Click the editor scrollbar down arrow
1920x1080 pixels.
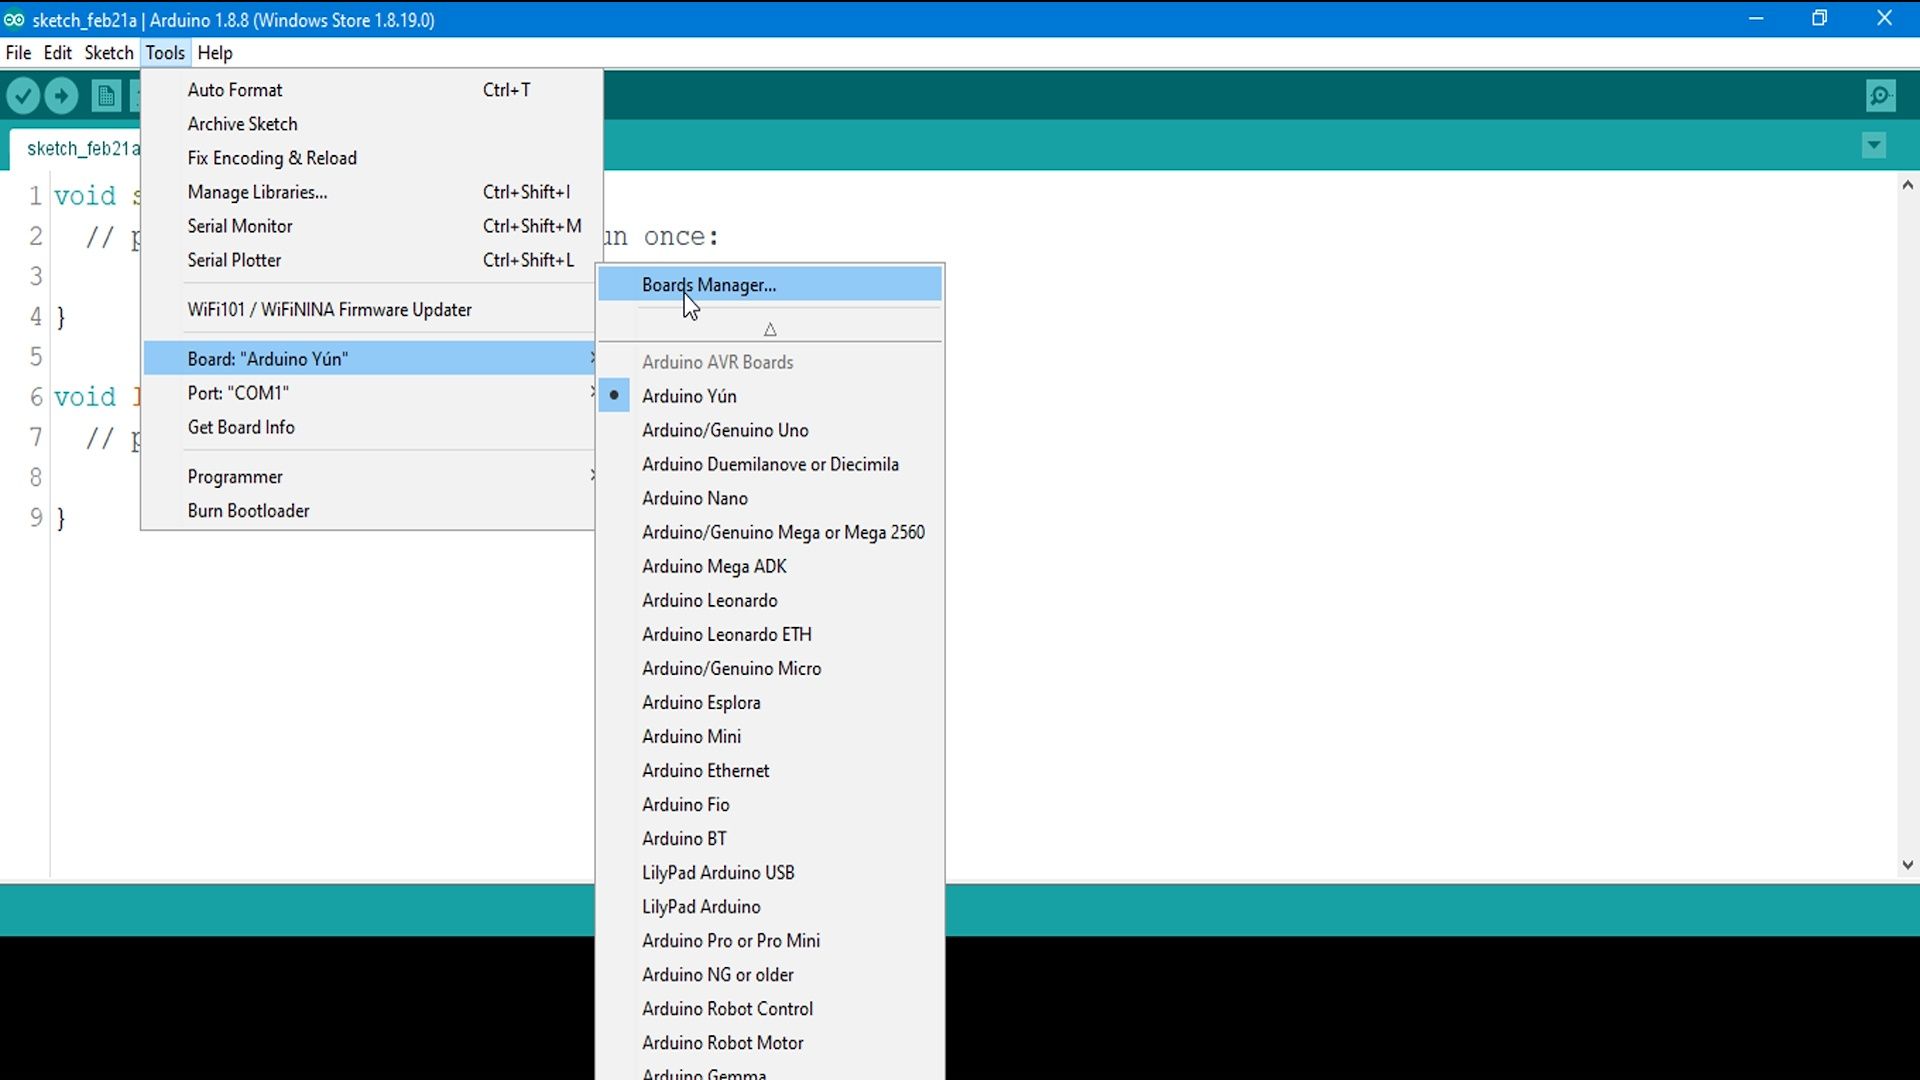coord(1907,865)
